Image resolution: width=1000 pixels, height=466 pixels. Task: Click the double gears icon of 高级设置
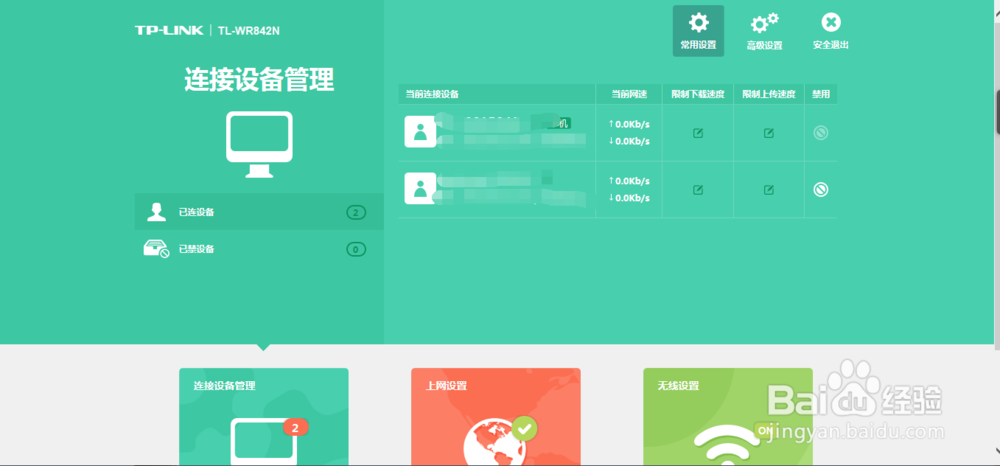click(x=764, y=24)
